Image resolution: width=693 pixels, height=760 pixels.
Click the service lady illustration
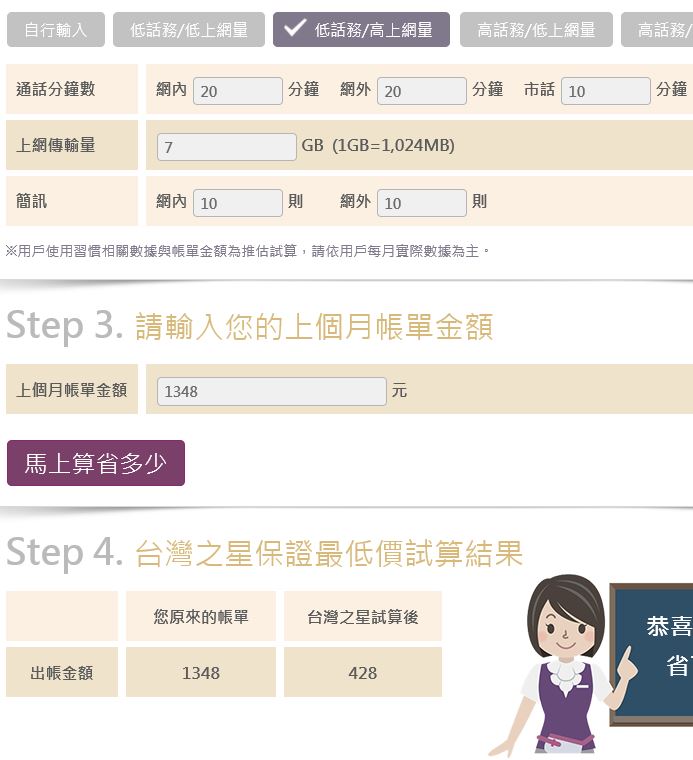565,666
